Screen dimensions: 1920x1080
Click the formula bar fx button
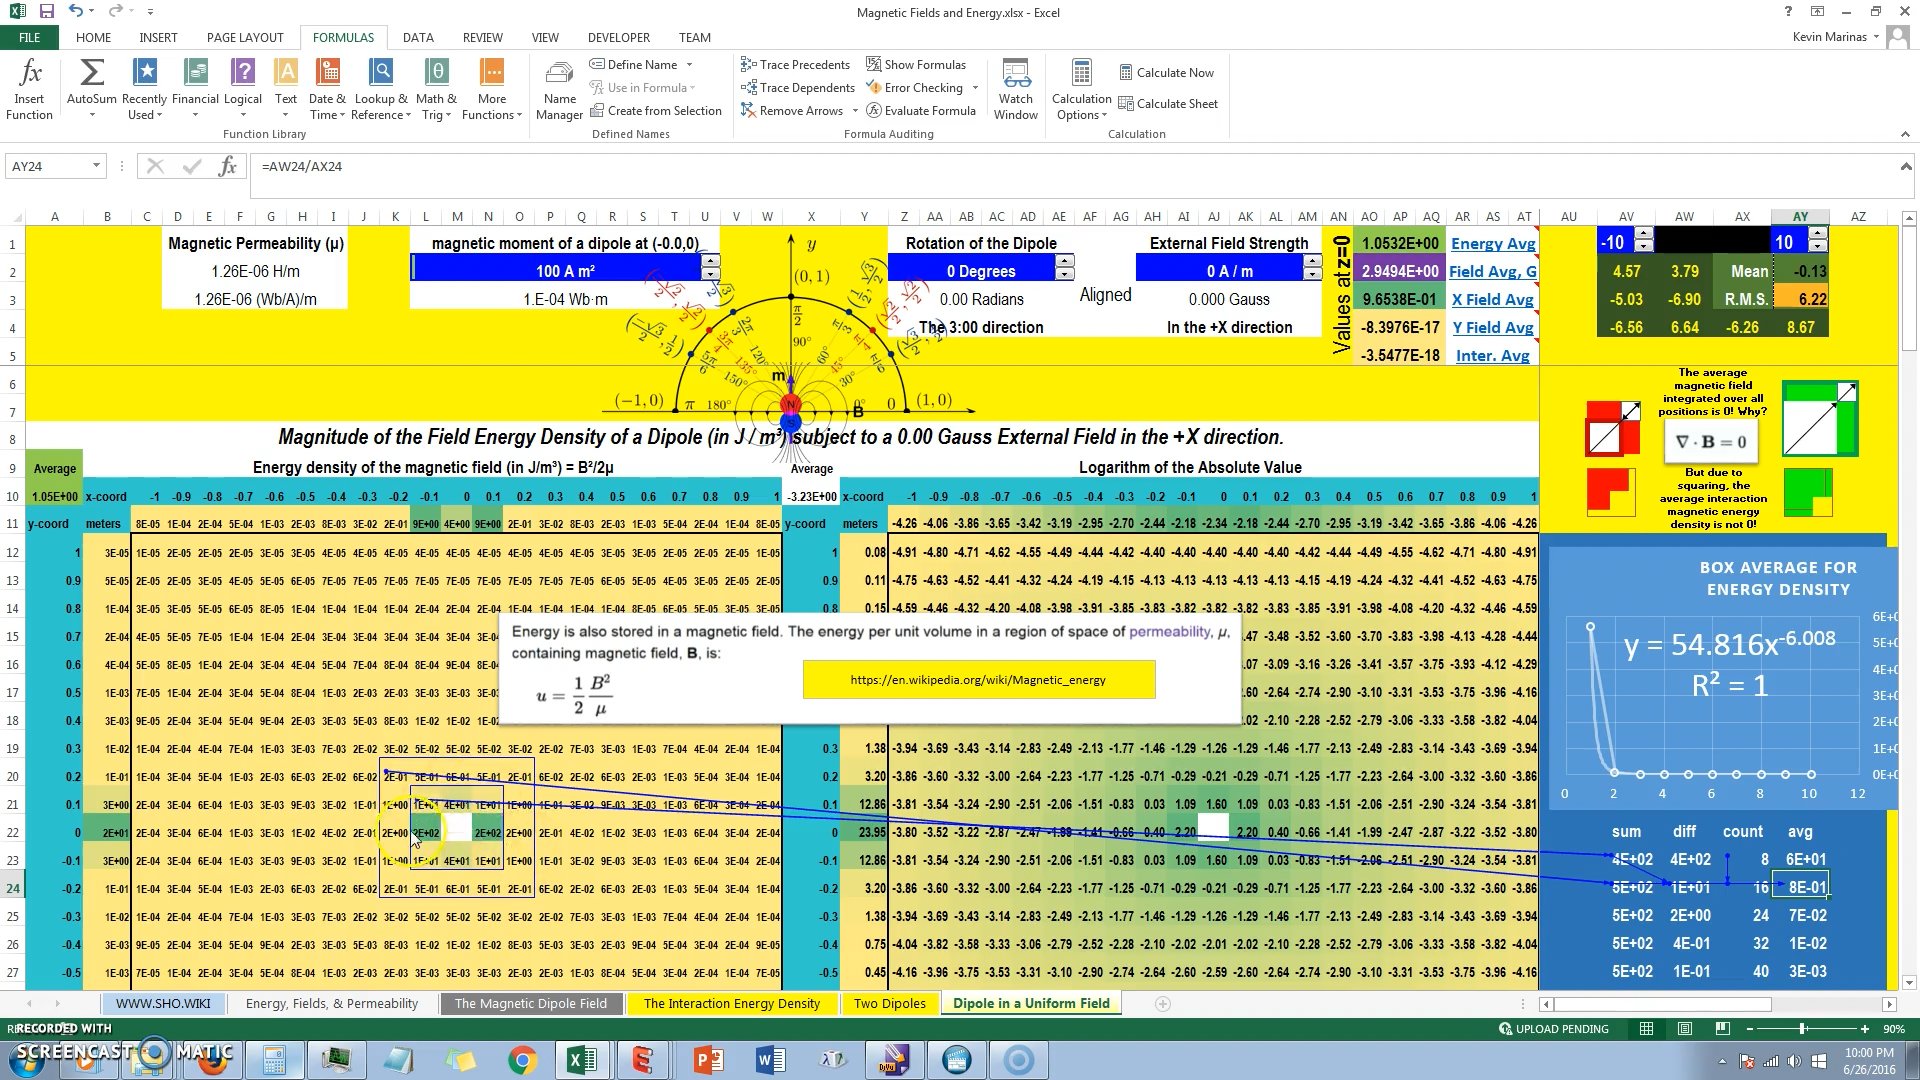pos(228,166)
